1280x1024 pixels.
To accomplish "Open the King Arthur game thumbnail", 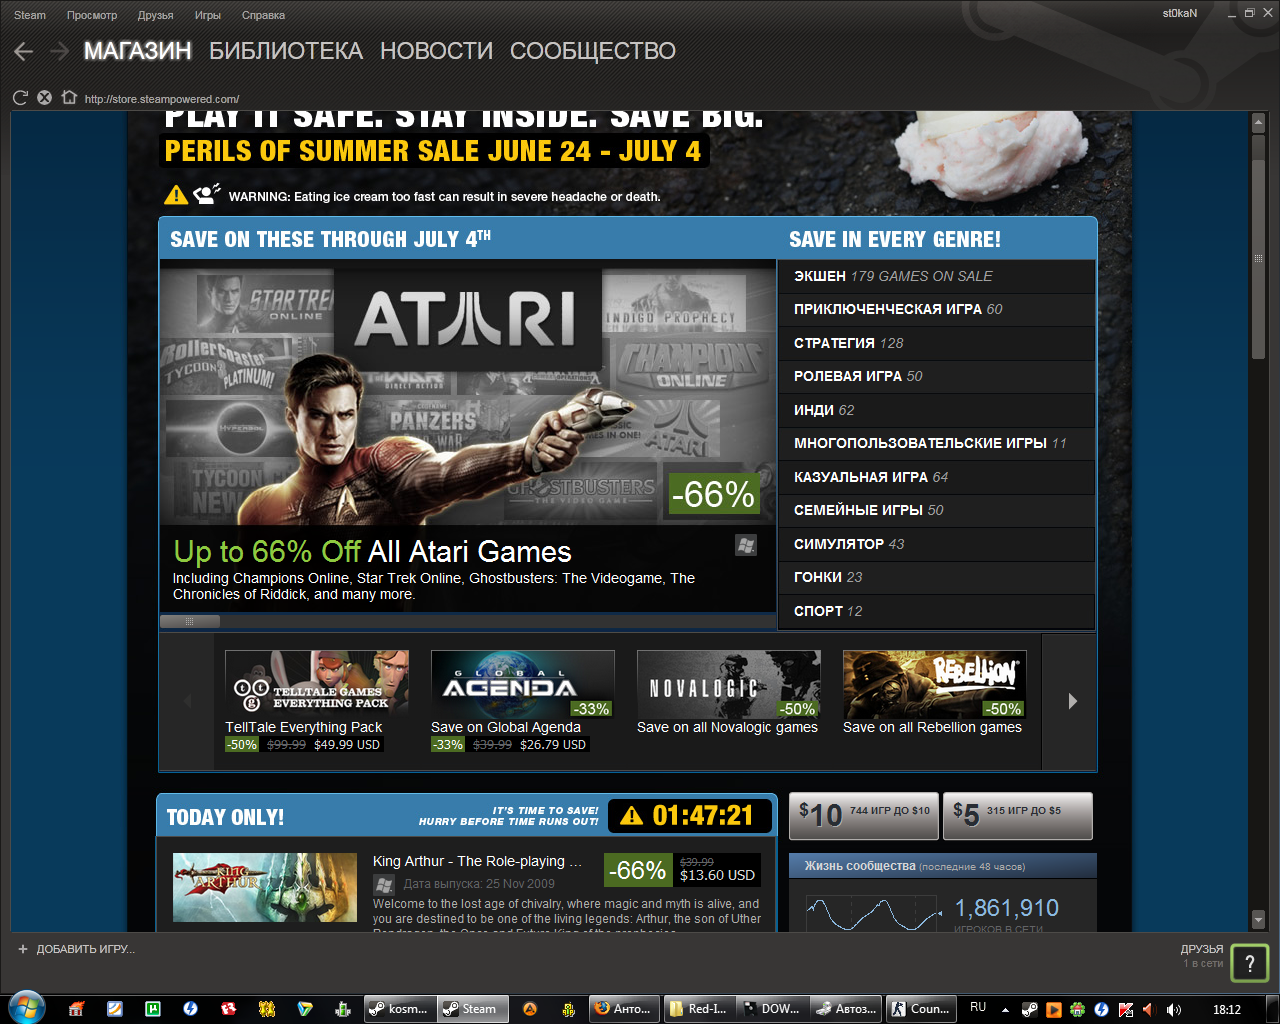I will pyautogui.click(x=265, y=887).
